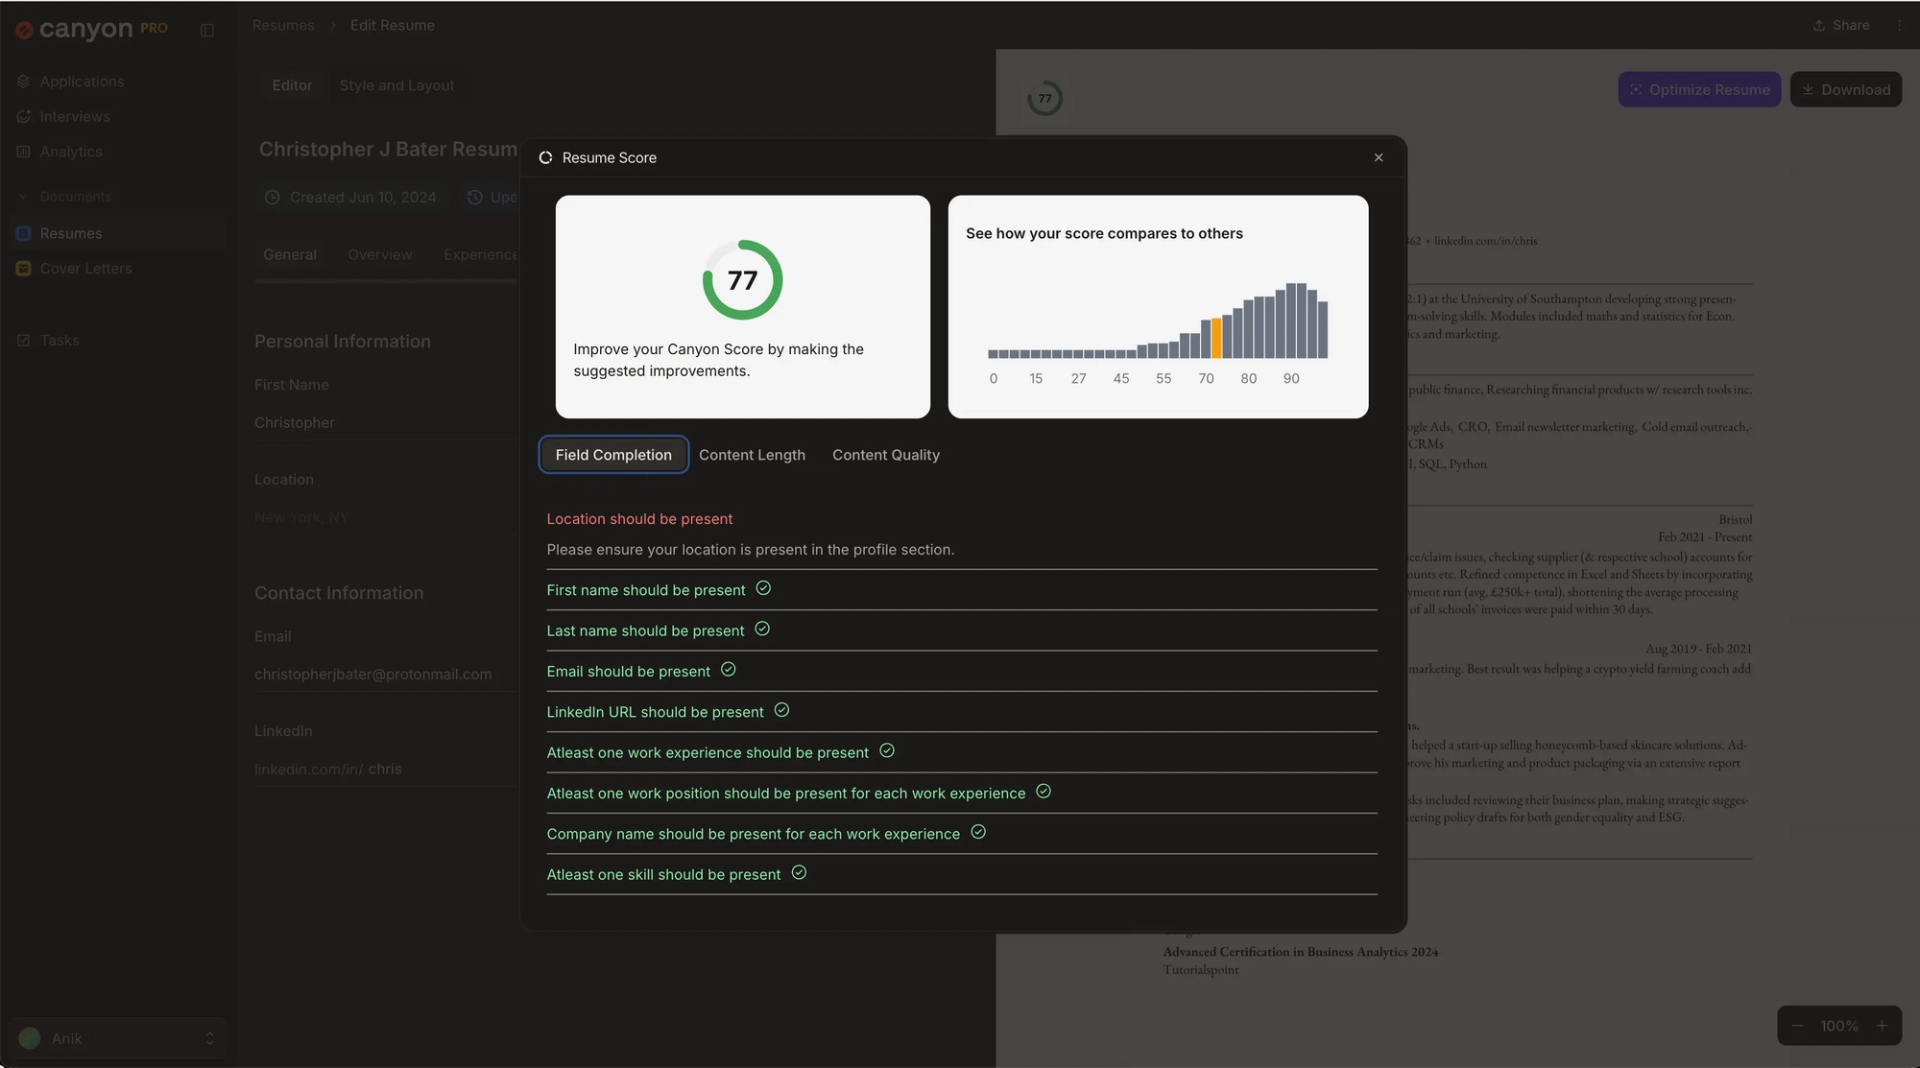This screenshot has height=1068, width=1920.
Task: Click the check icon beside Last name requirement
Action: 762,629
